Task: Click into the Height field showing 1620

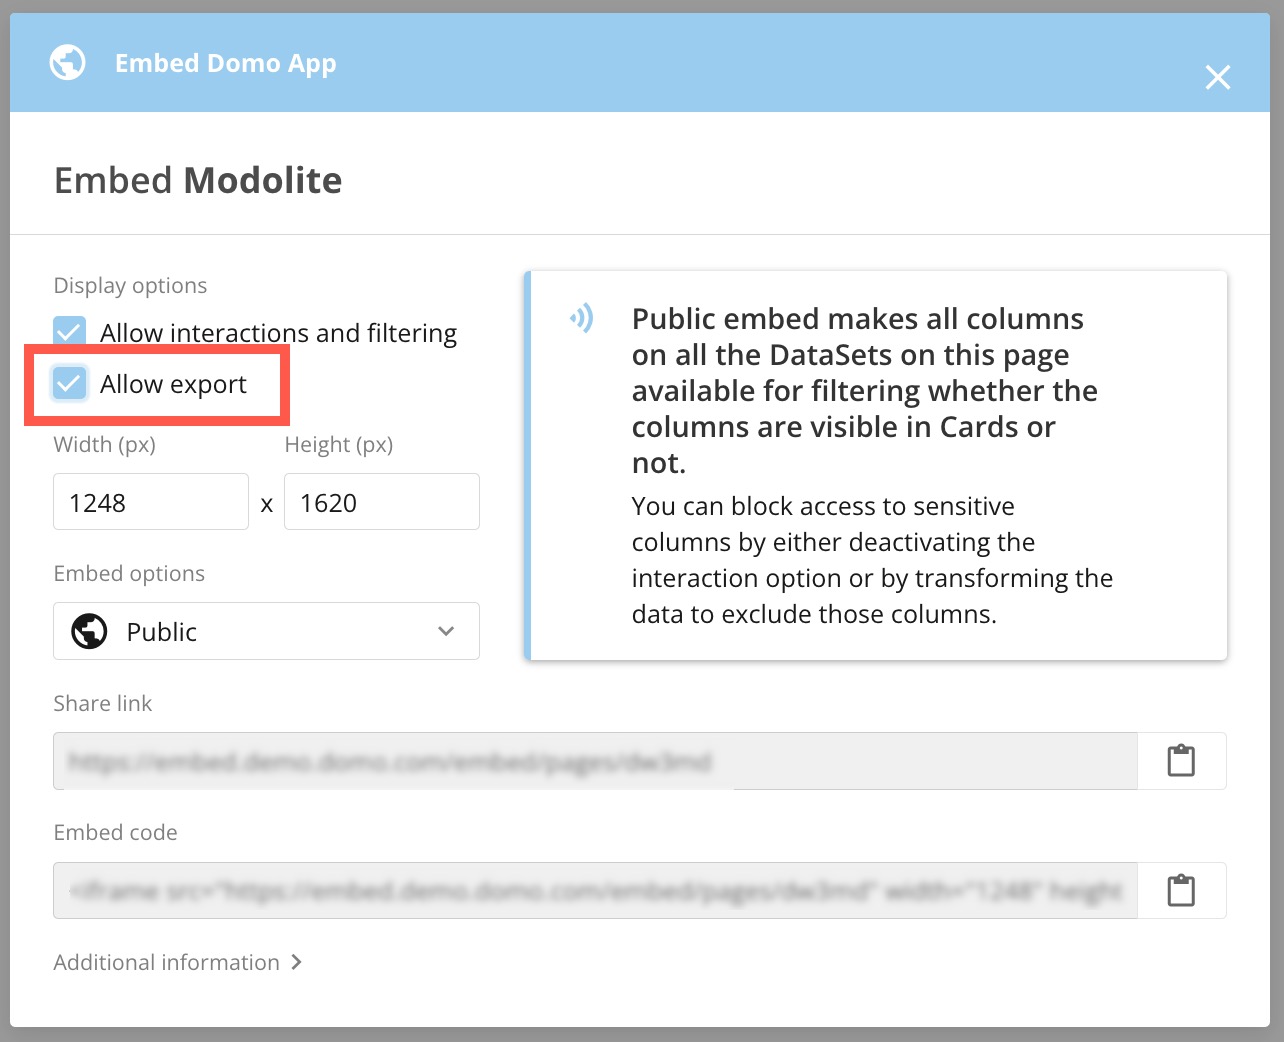Action: coord(382,502)
